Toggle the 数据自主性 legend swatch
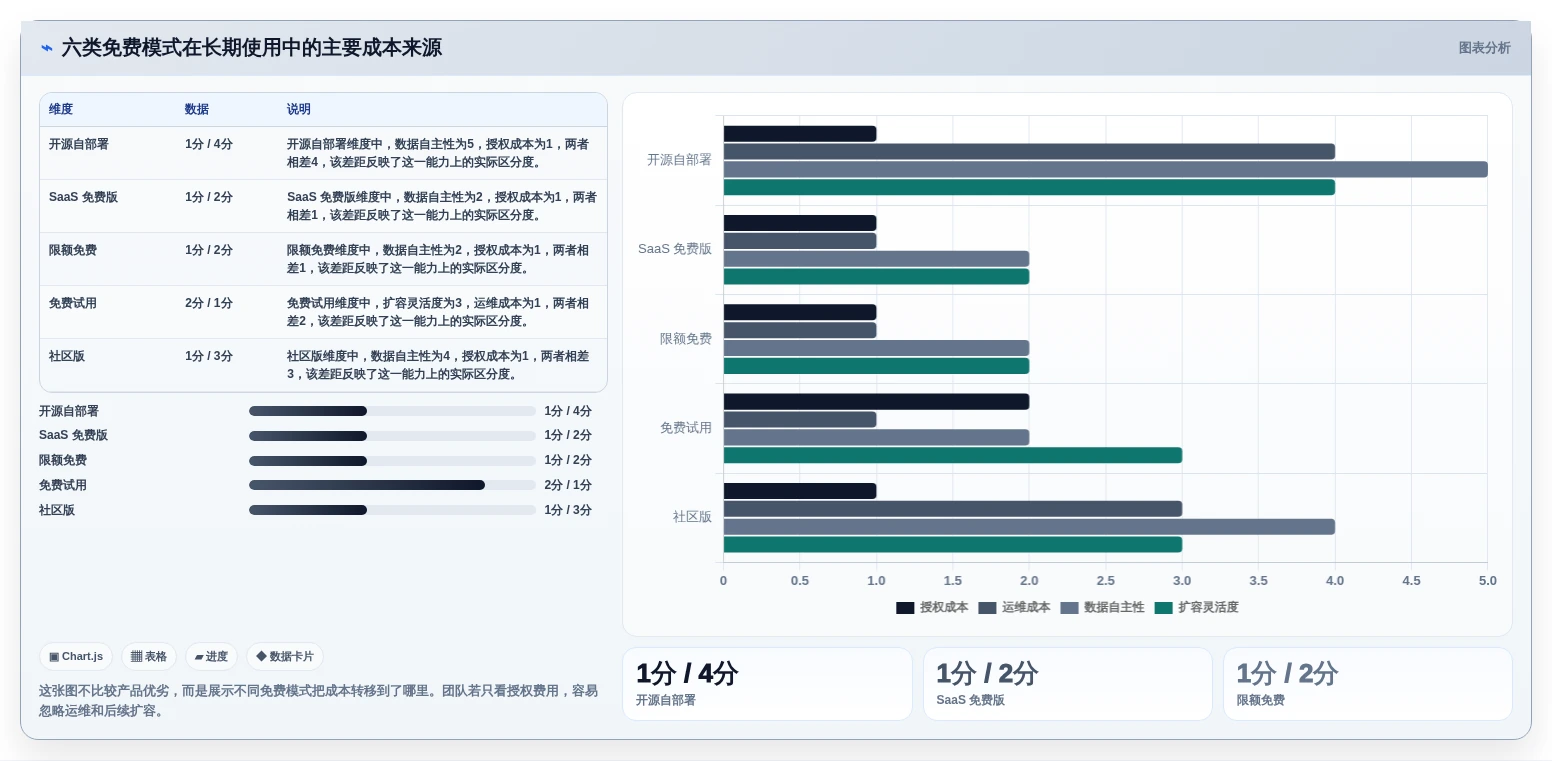The height and width of the screenshot is (761, 1552). (x=1069, y=608)
